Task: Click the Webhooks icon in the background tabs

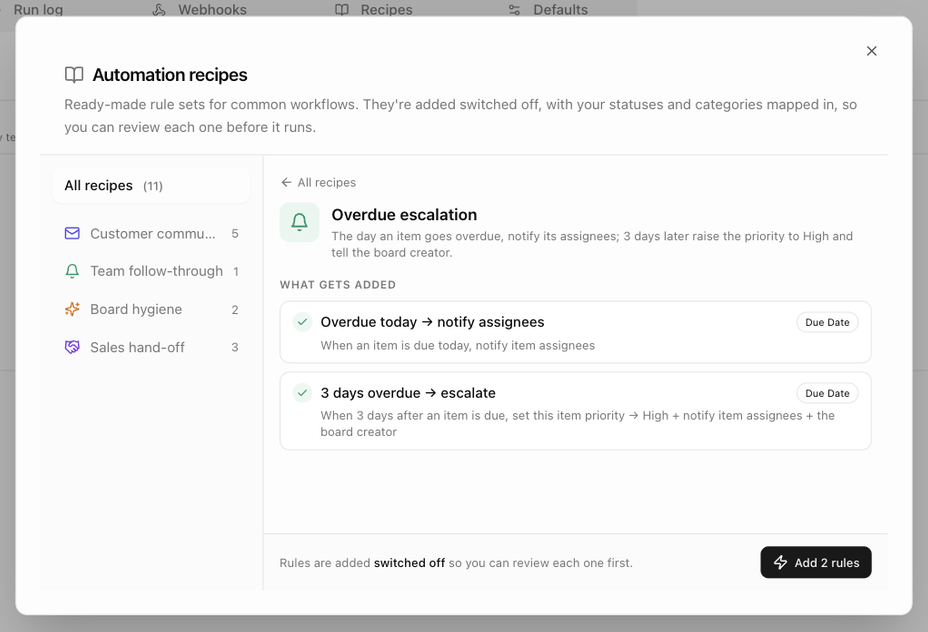Action: (159, 9)
